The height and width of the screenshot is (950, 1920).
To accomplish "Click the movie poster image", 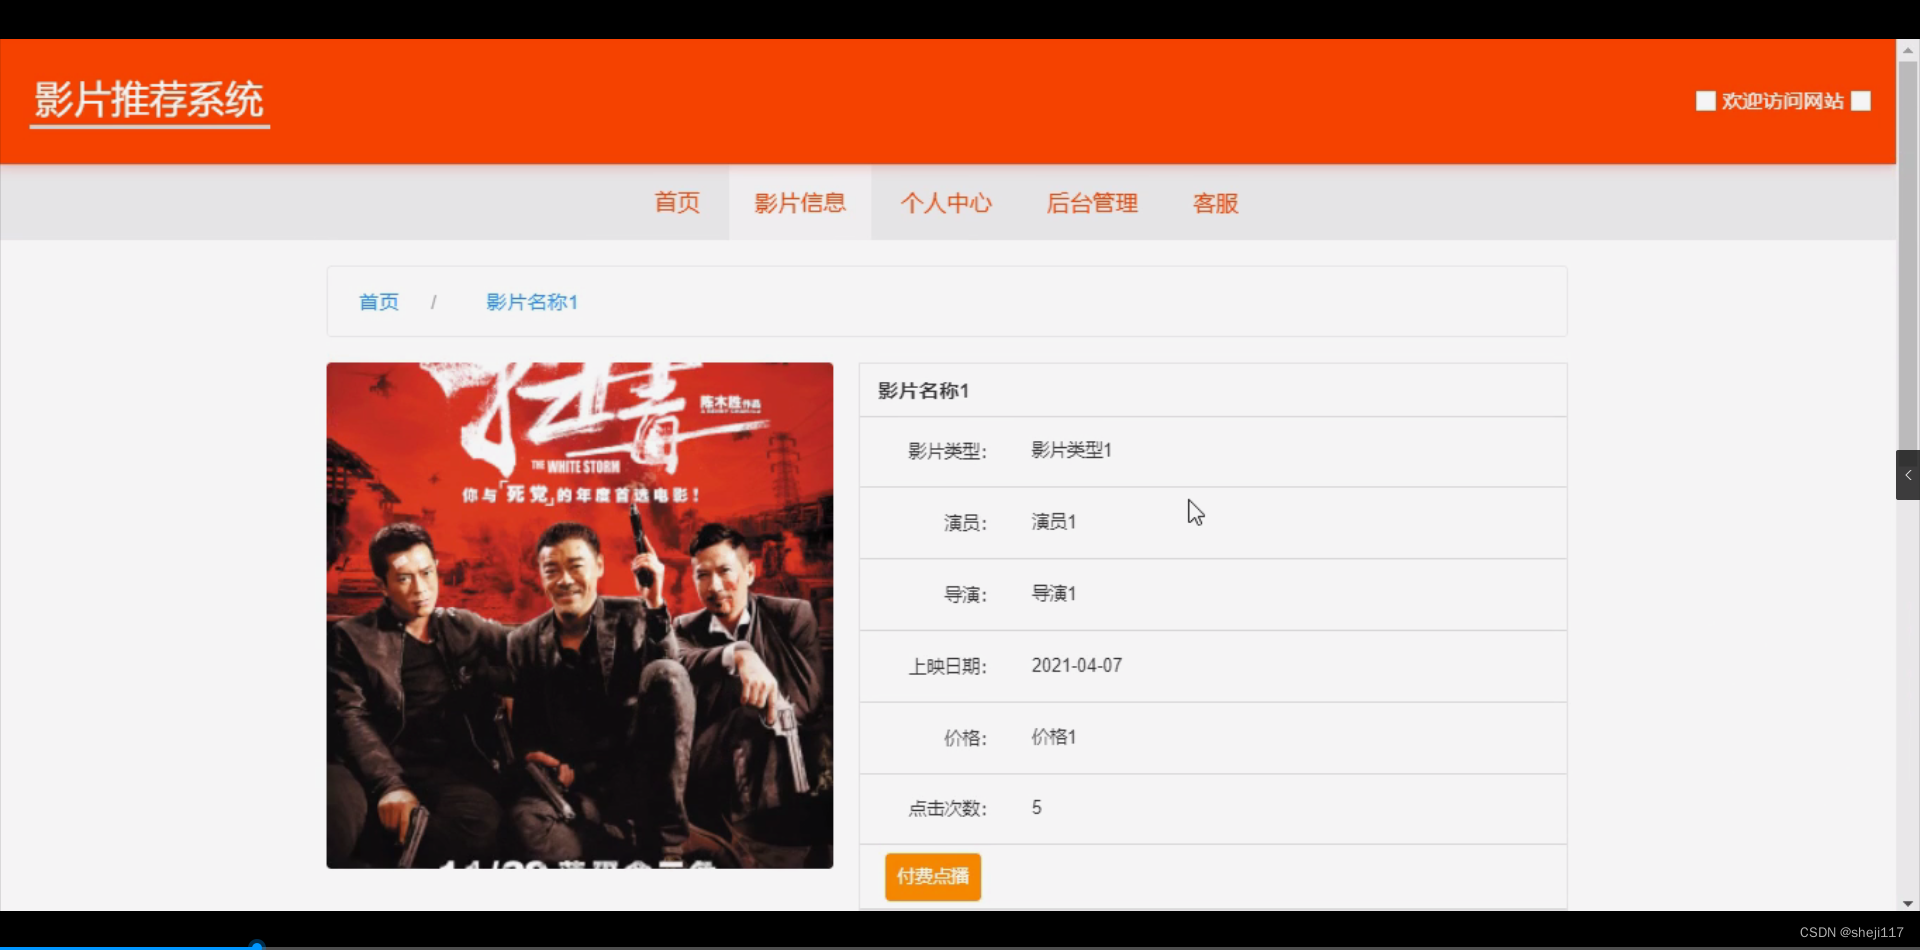I will coord(579,614).
